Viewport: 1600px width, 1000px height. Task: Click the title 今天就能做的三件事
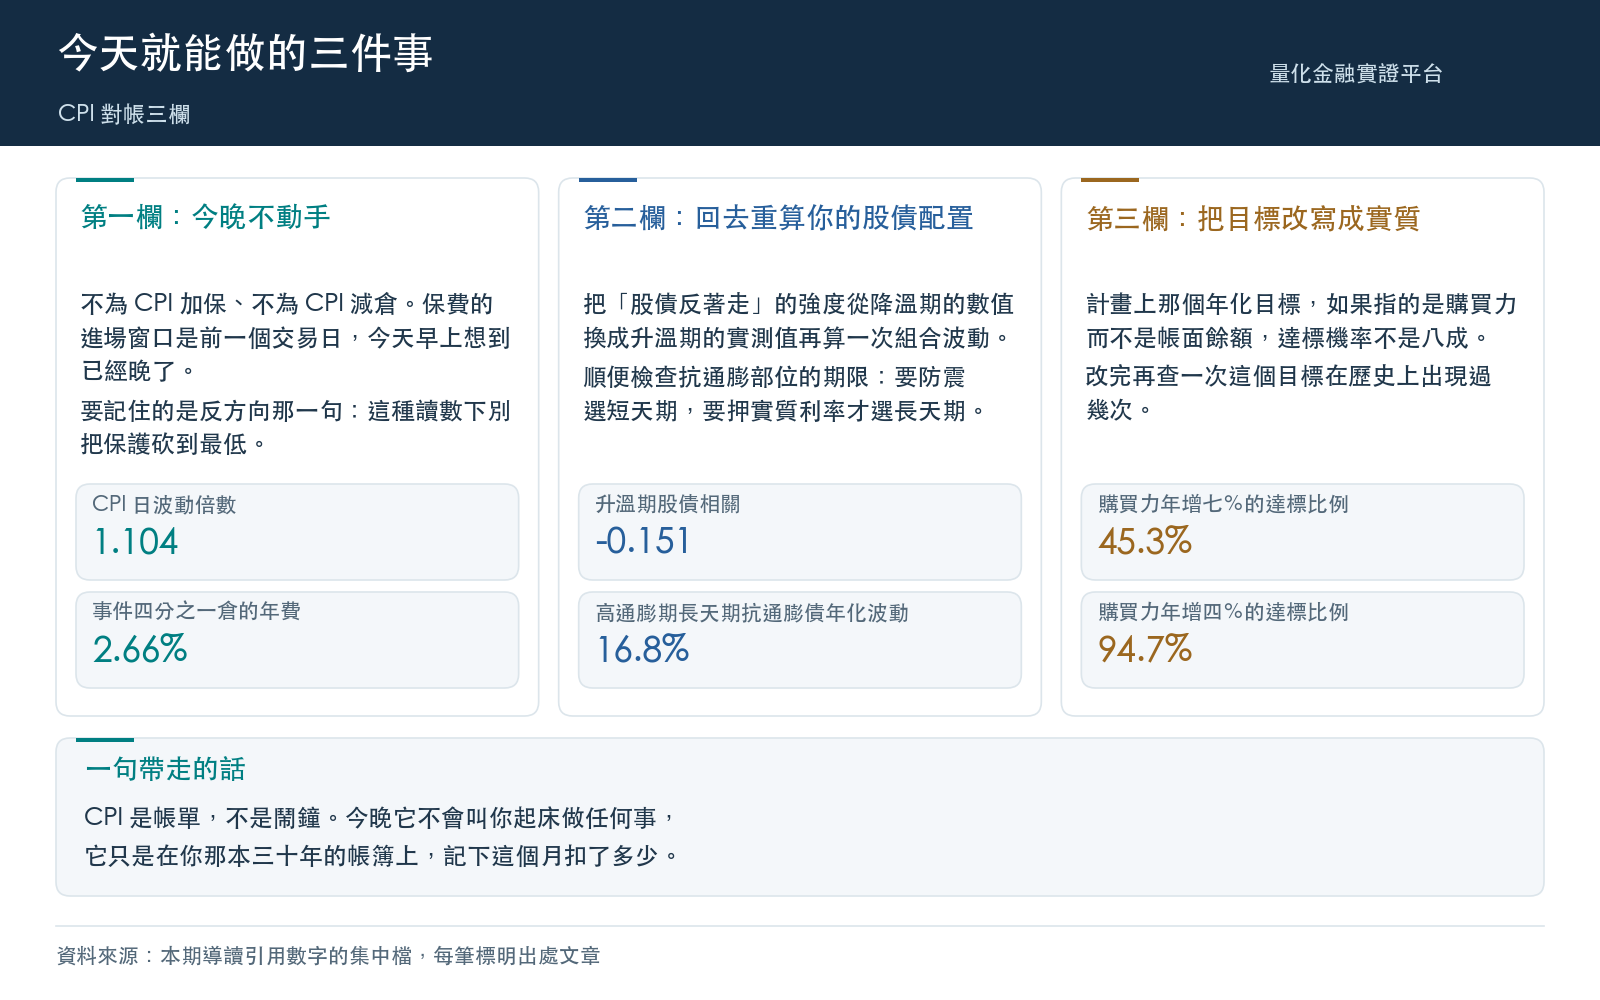(x=245, y=53)
